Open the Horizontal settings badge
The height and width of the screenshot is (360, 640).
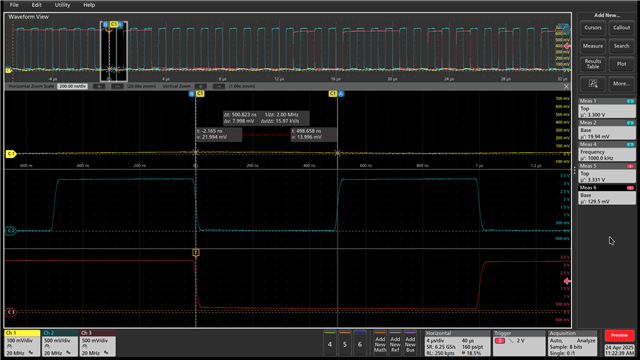[457, 343]
